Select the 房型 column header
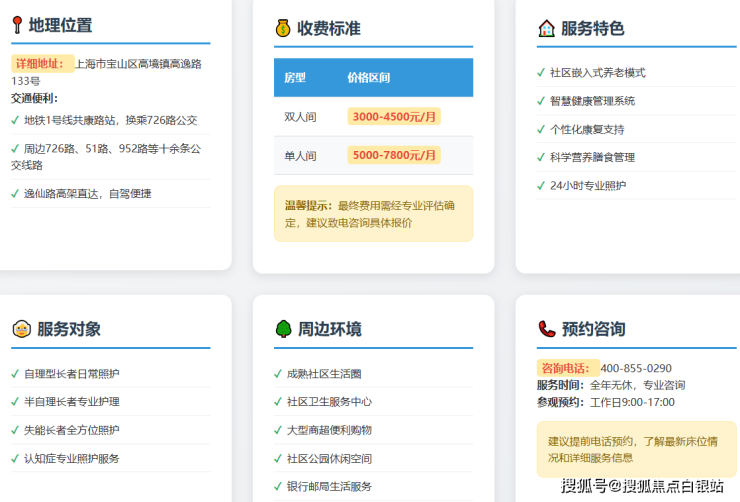The width and height of the screenshot is (740, 502). 295,78
